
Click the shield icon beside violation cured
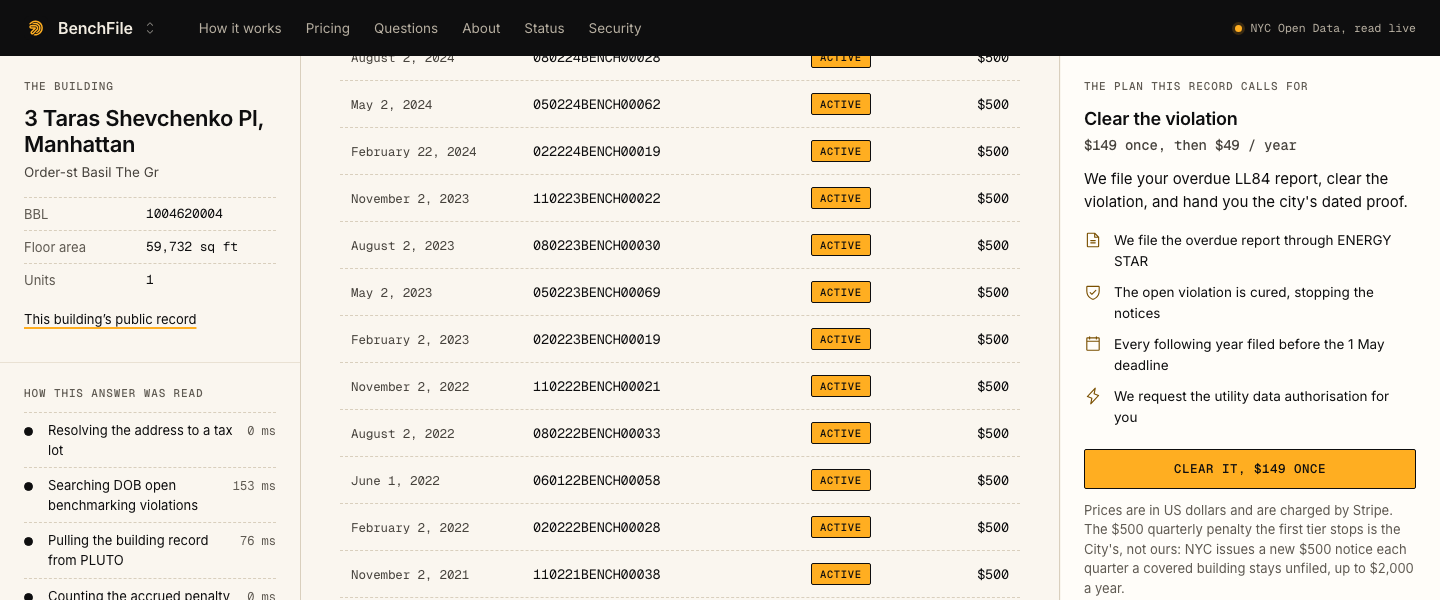click(1093, 292)
